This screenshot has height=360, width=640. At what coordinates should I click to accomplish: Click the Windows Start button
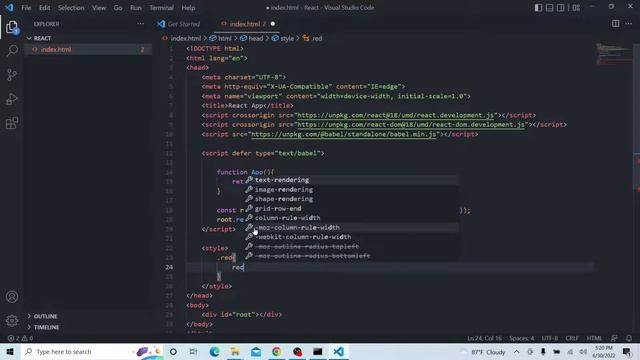click(x=10, y=351)
